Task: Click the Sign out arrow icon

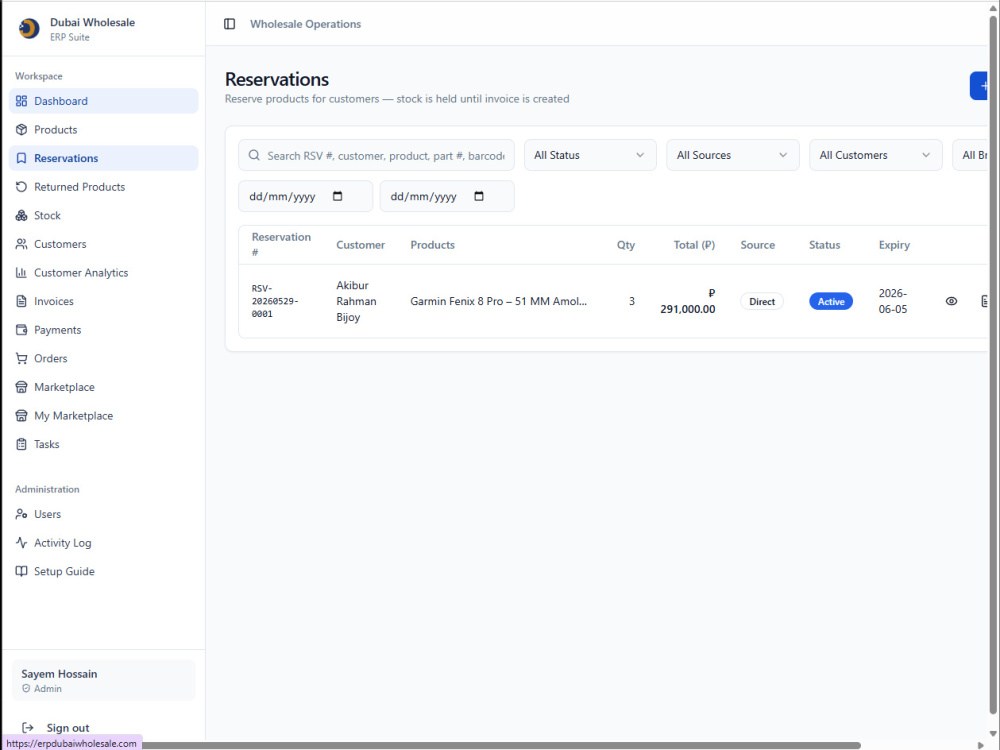Action: pos(27,728)
